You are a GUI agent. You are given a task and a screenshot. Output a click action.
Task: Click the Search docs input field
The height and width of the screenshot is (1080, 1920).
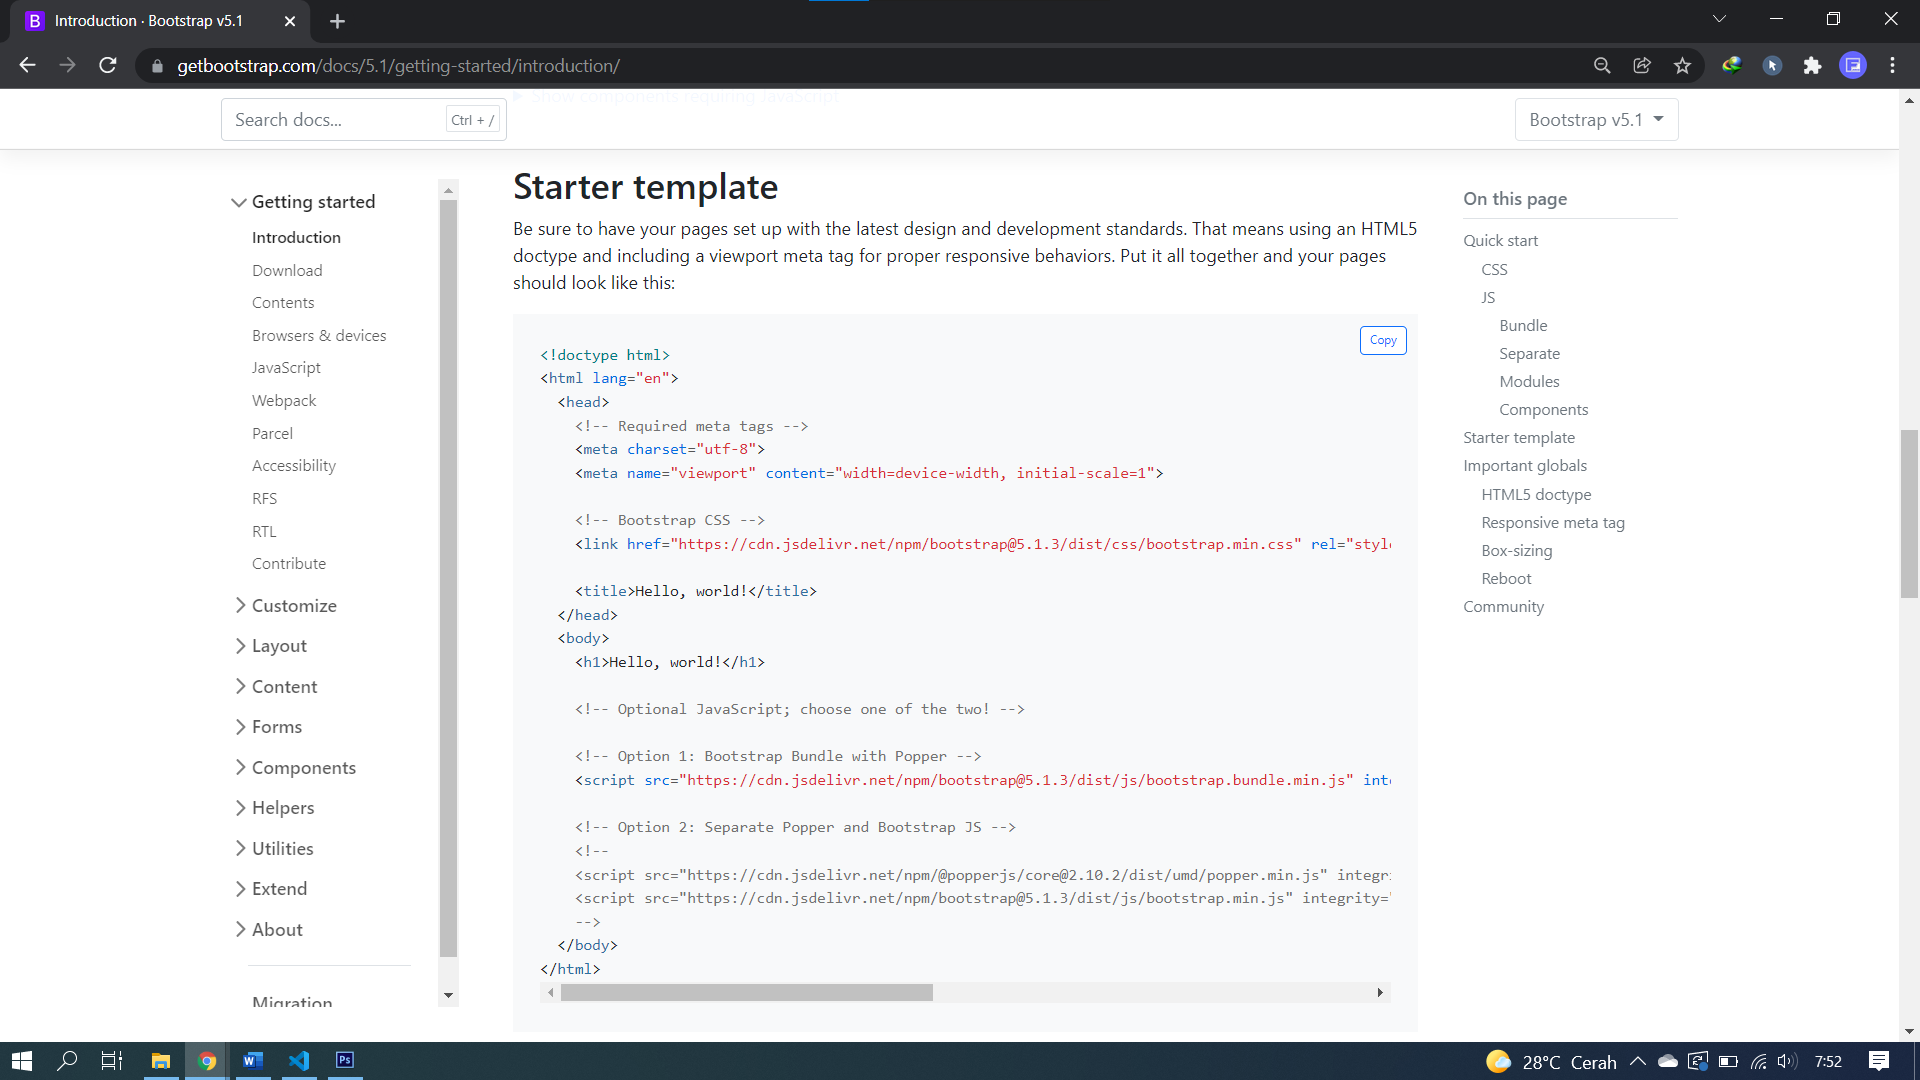point(364,120)
